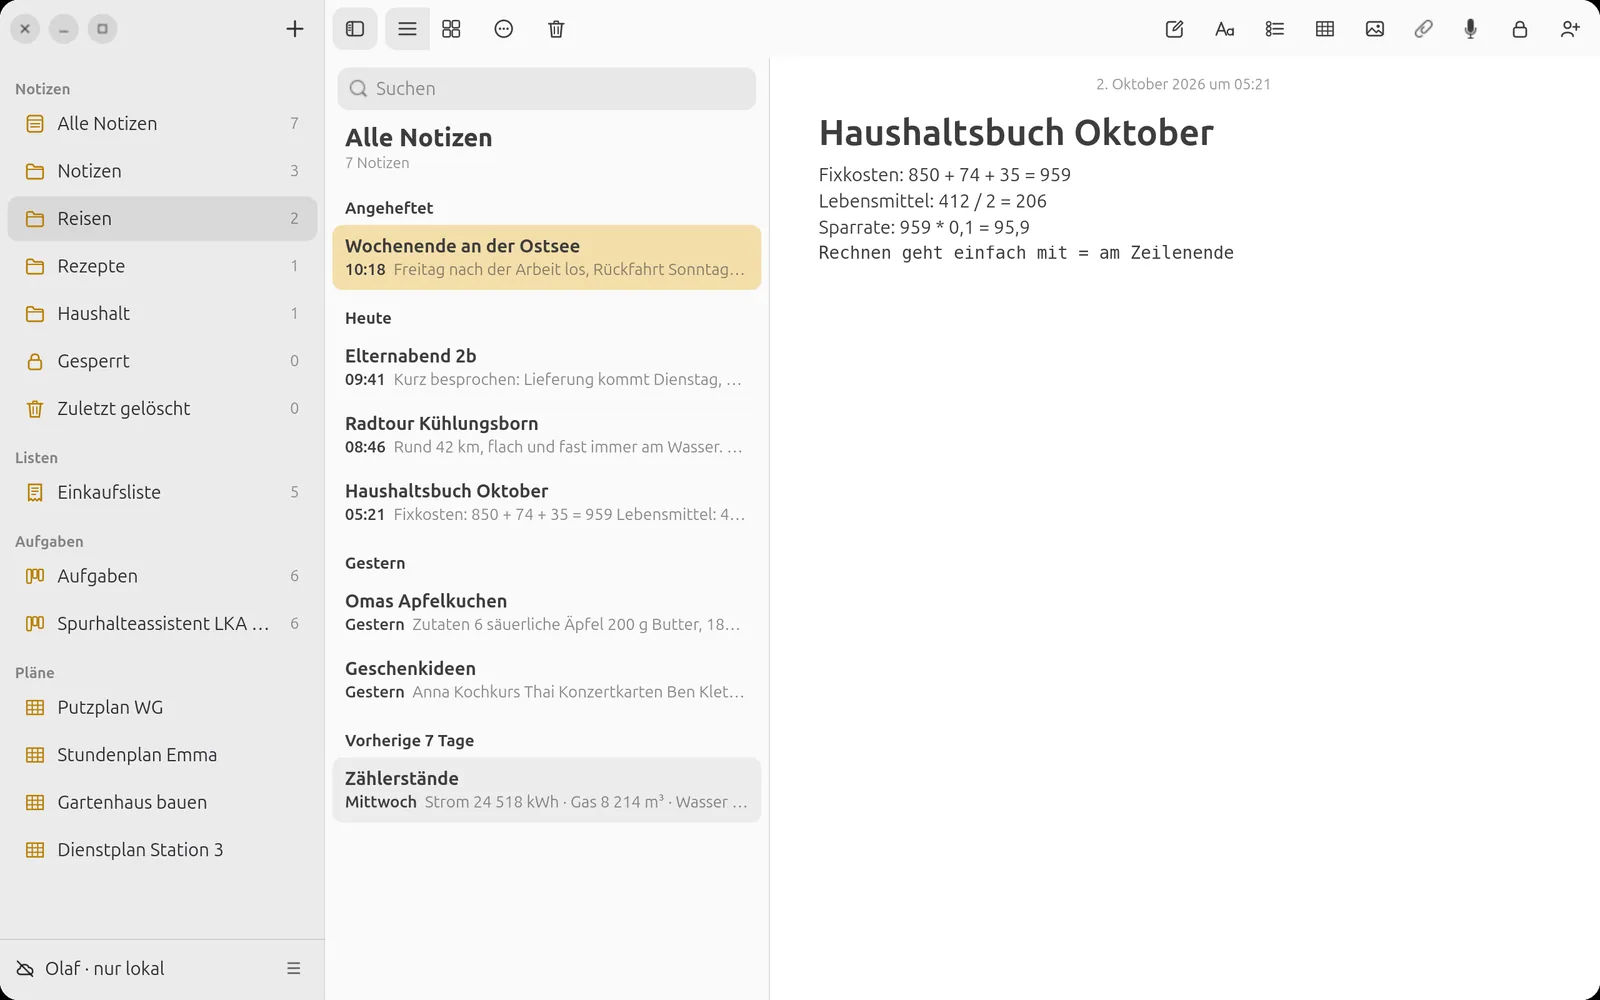1600x1000 pixels.
Task: Open the Aufgaben board
Action: click(162, 576)
